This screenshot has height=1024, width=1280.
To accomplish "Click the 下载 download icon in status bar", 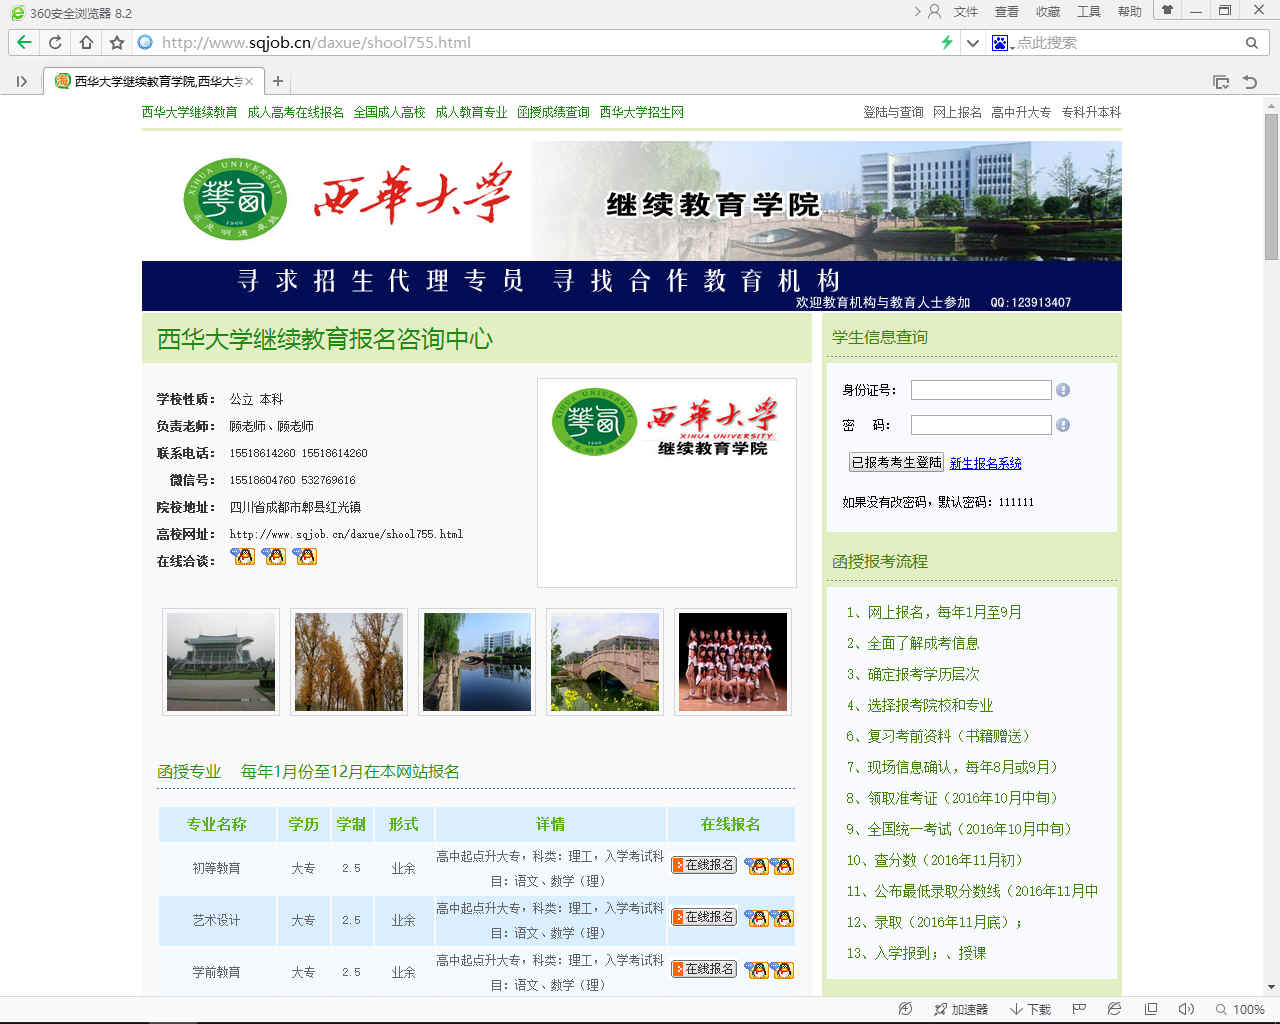I will pyautogui.click(x=1030, y=1009).
